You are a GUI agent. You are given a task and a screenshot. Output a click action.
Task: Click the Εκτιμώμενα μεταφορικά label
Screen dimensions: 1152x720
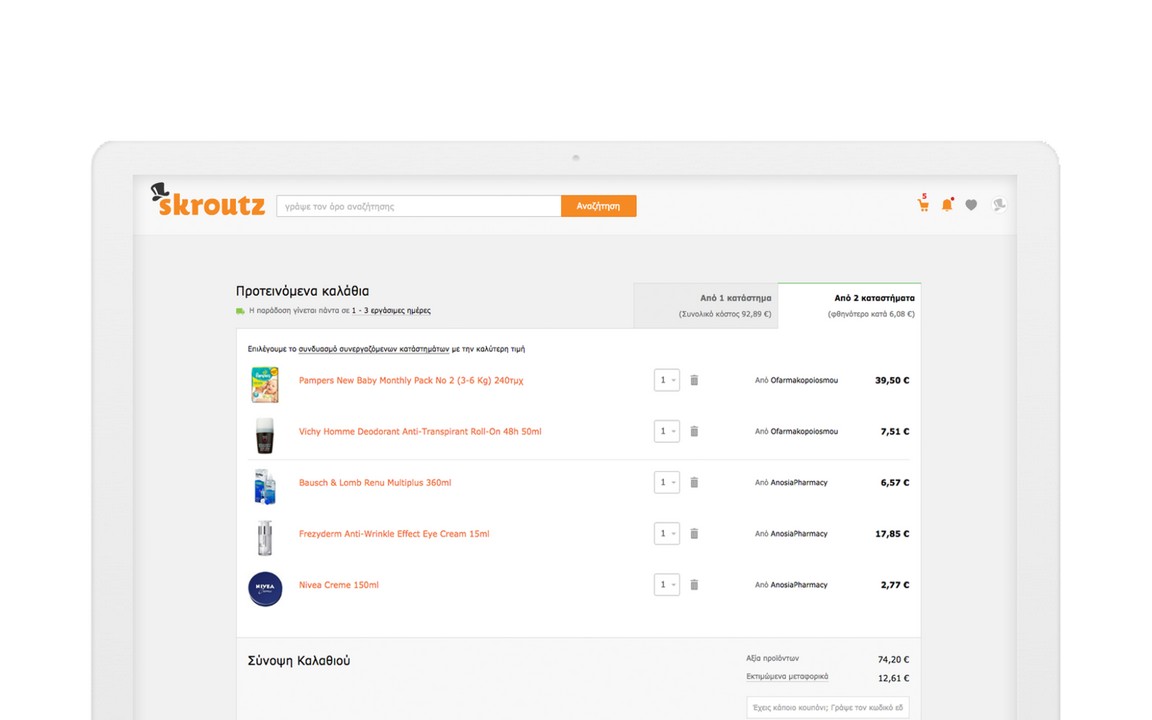coord(787,677)
